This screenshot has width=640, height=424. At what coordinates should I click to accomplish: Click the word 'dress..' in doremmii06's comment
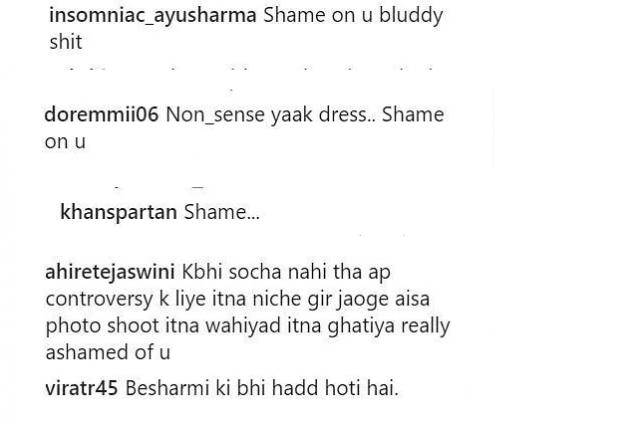pyautogui.click(x=347, y=115)
